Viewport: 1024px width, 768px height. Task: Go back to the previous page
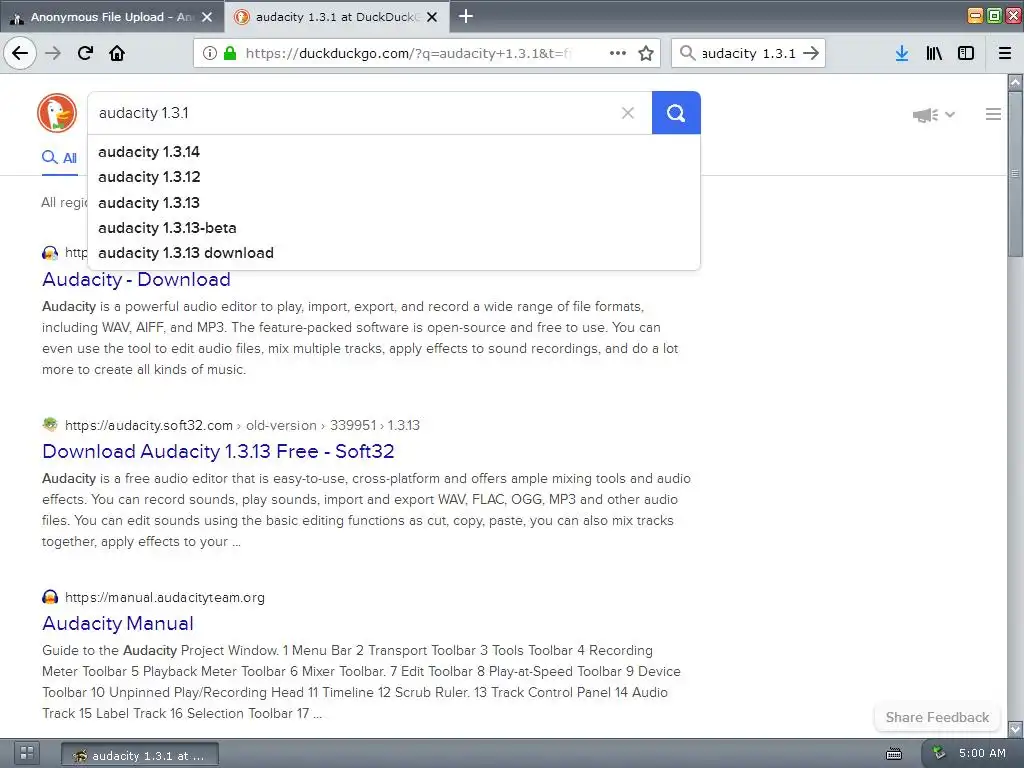pos(20,53)
